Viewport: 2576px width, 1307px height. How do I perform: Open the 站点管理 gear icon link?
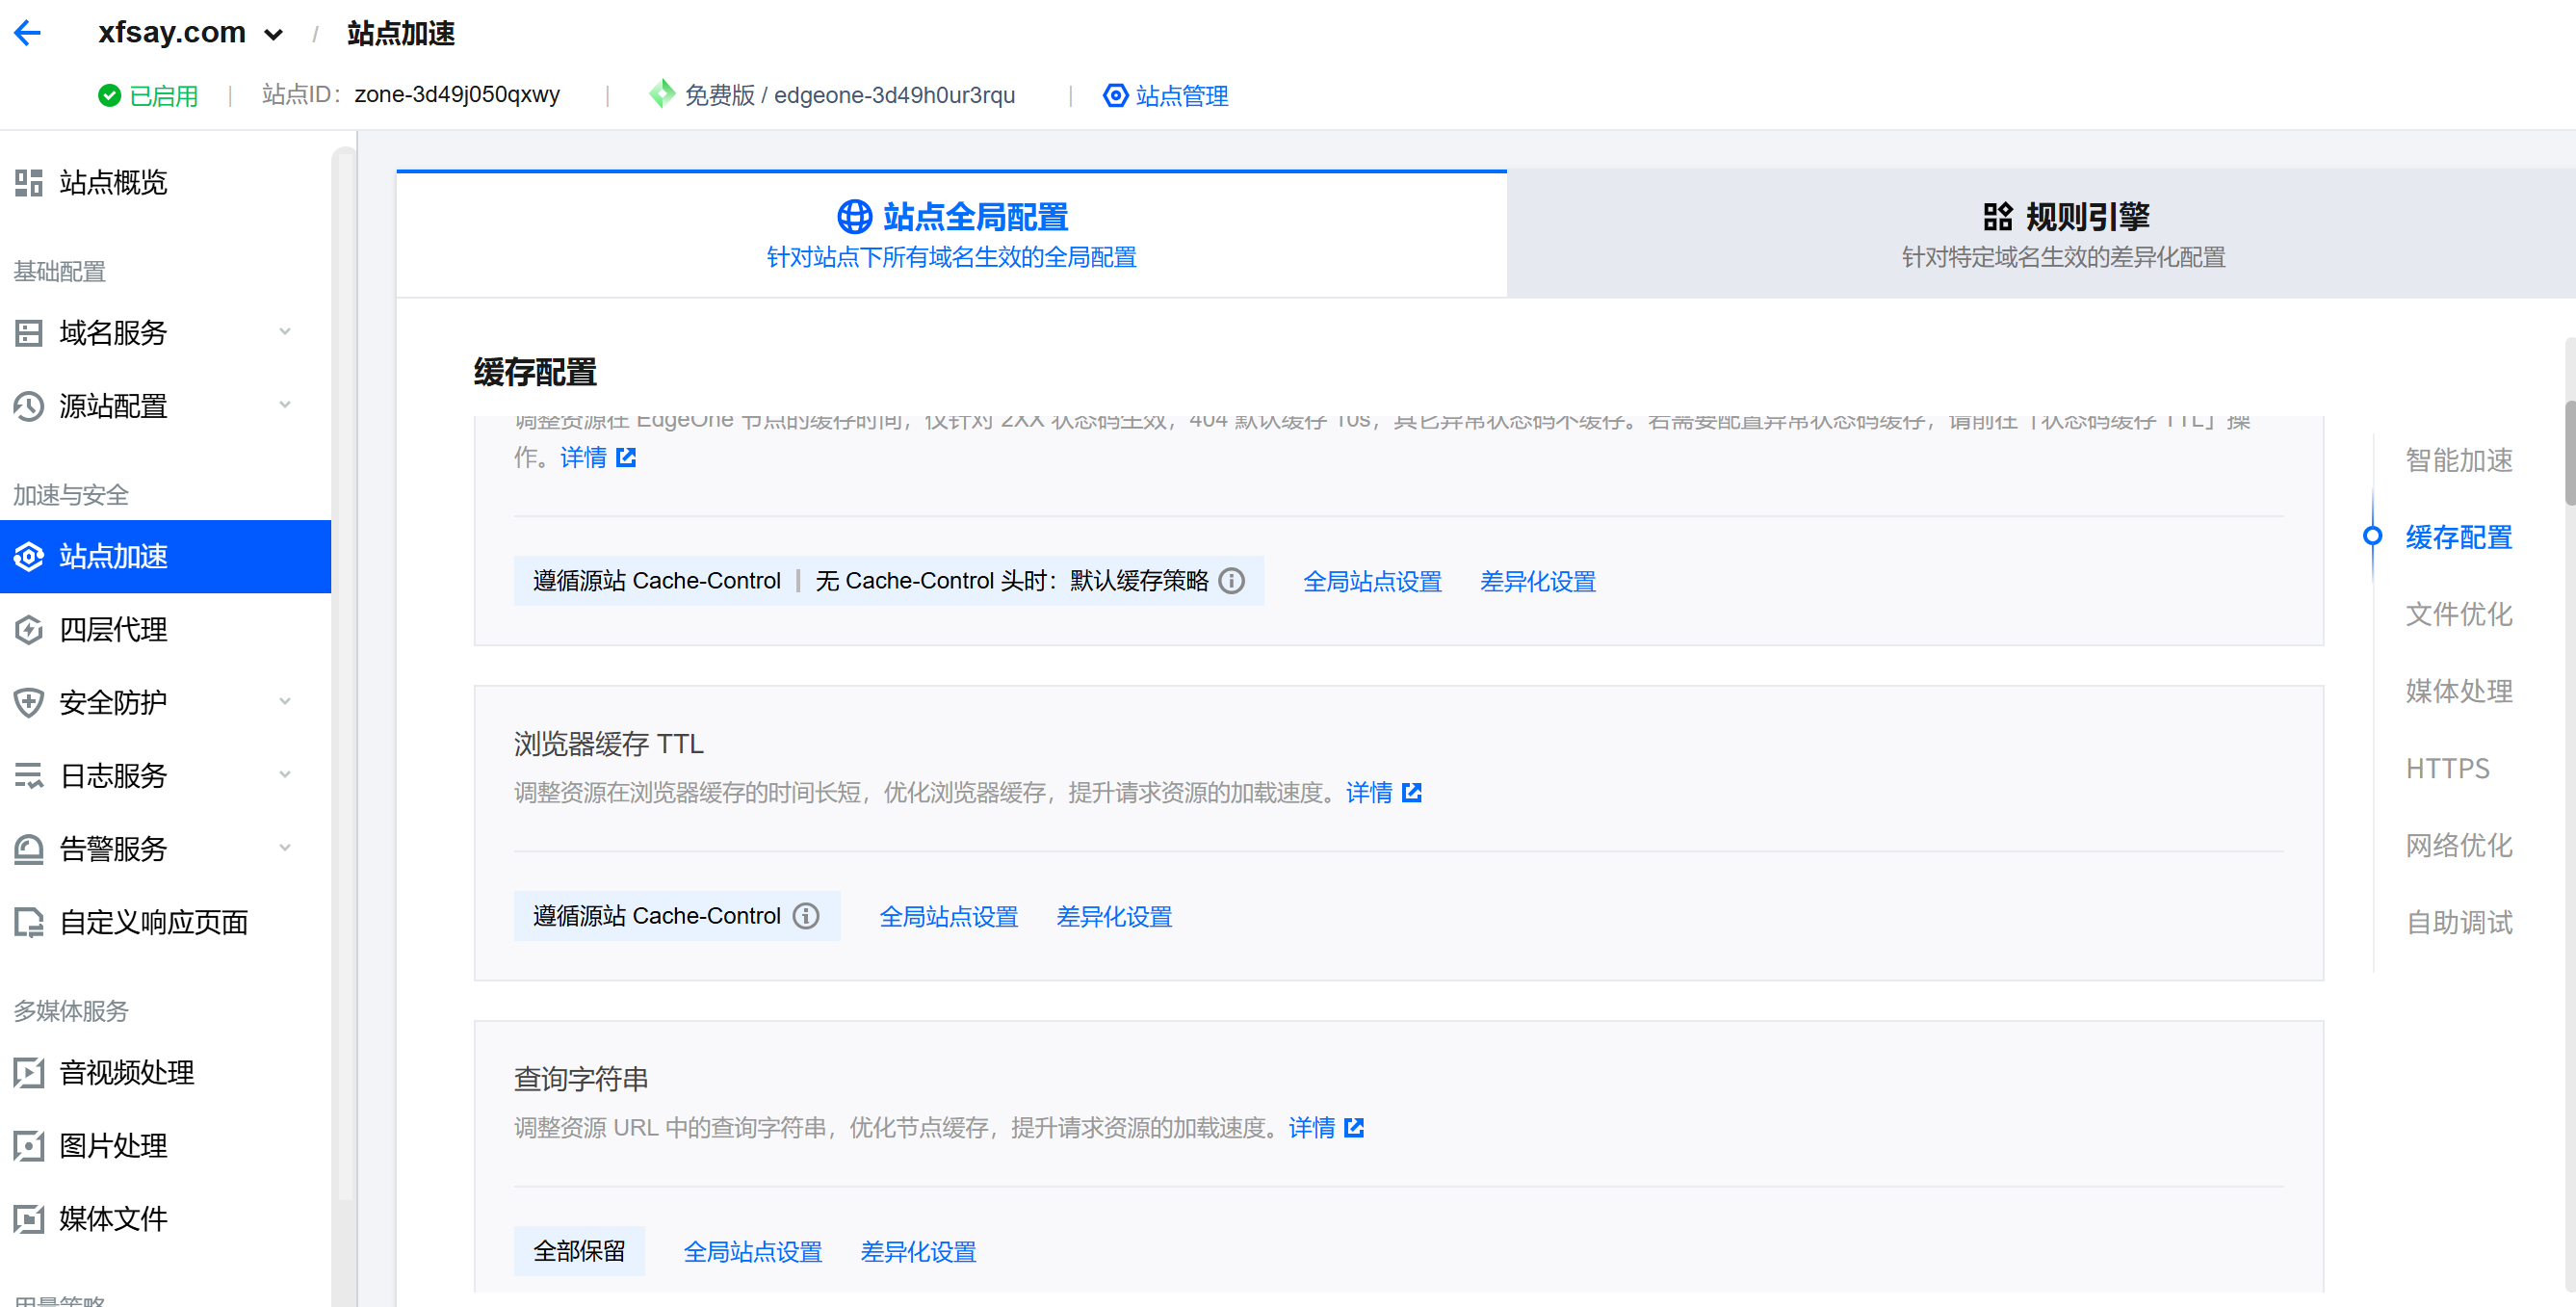coord(1115,96)
